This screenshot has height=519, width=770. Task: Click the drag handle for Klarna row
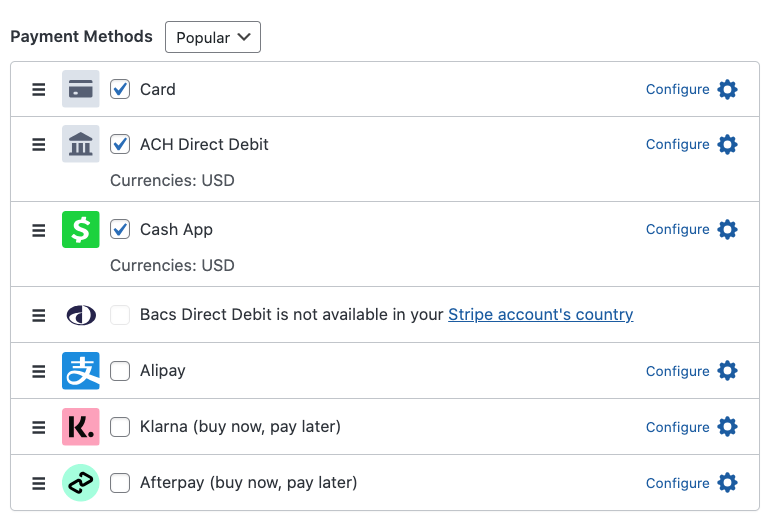[x=39, y=427]
